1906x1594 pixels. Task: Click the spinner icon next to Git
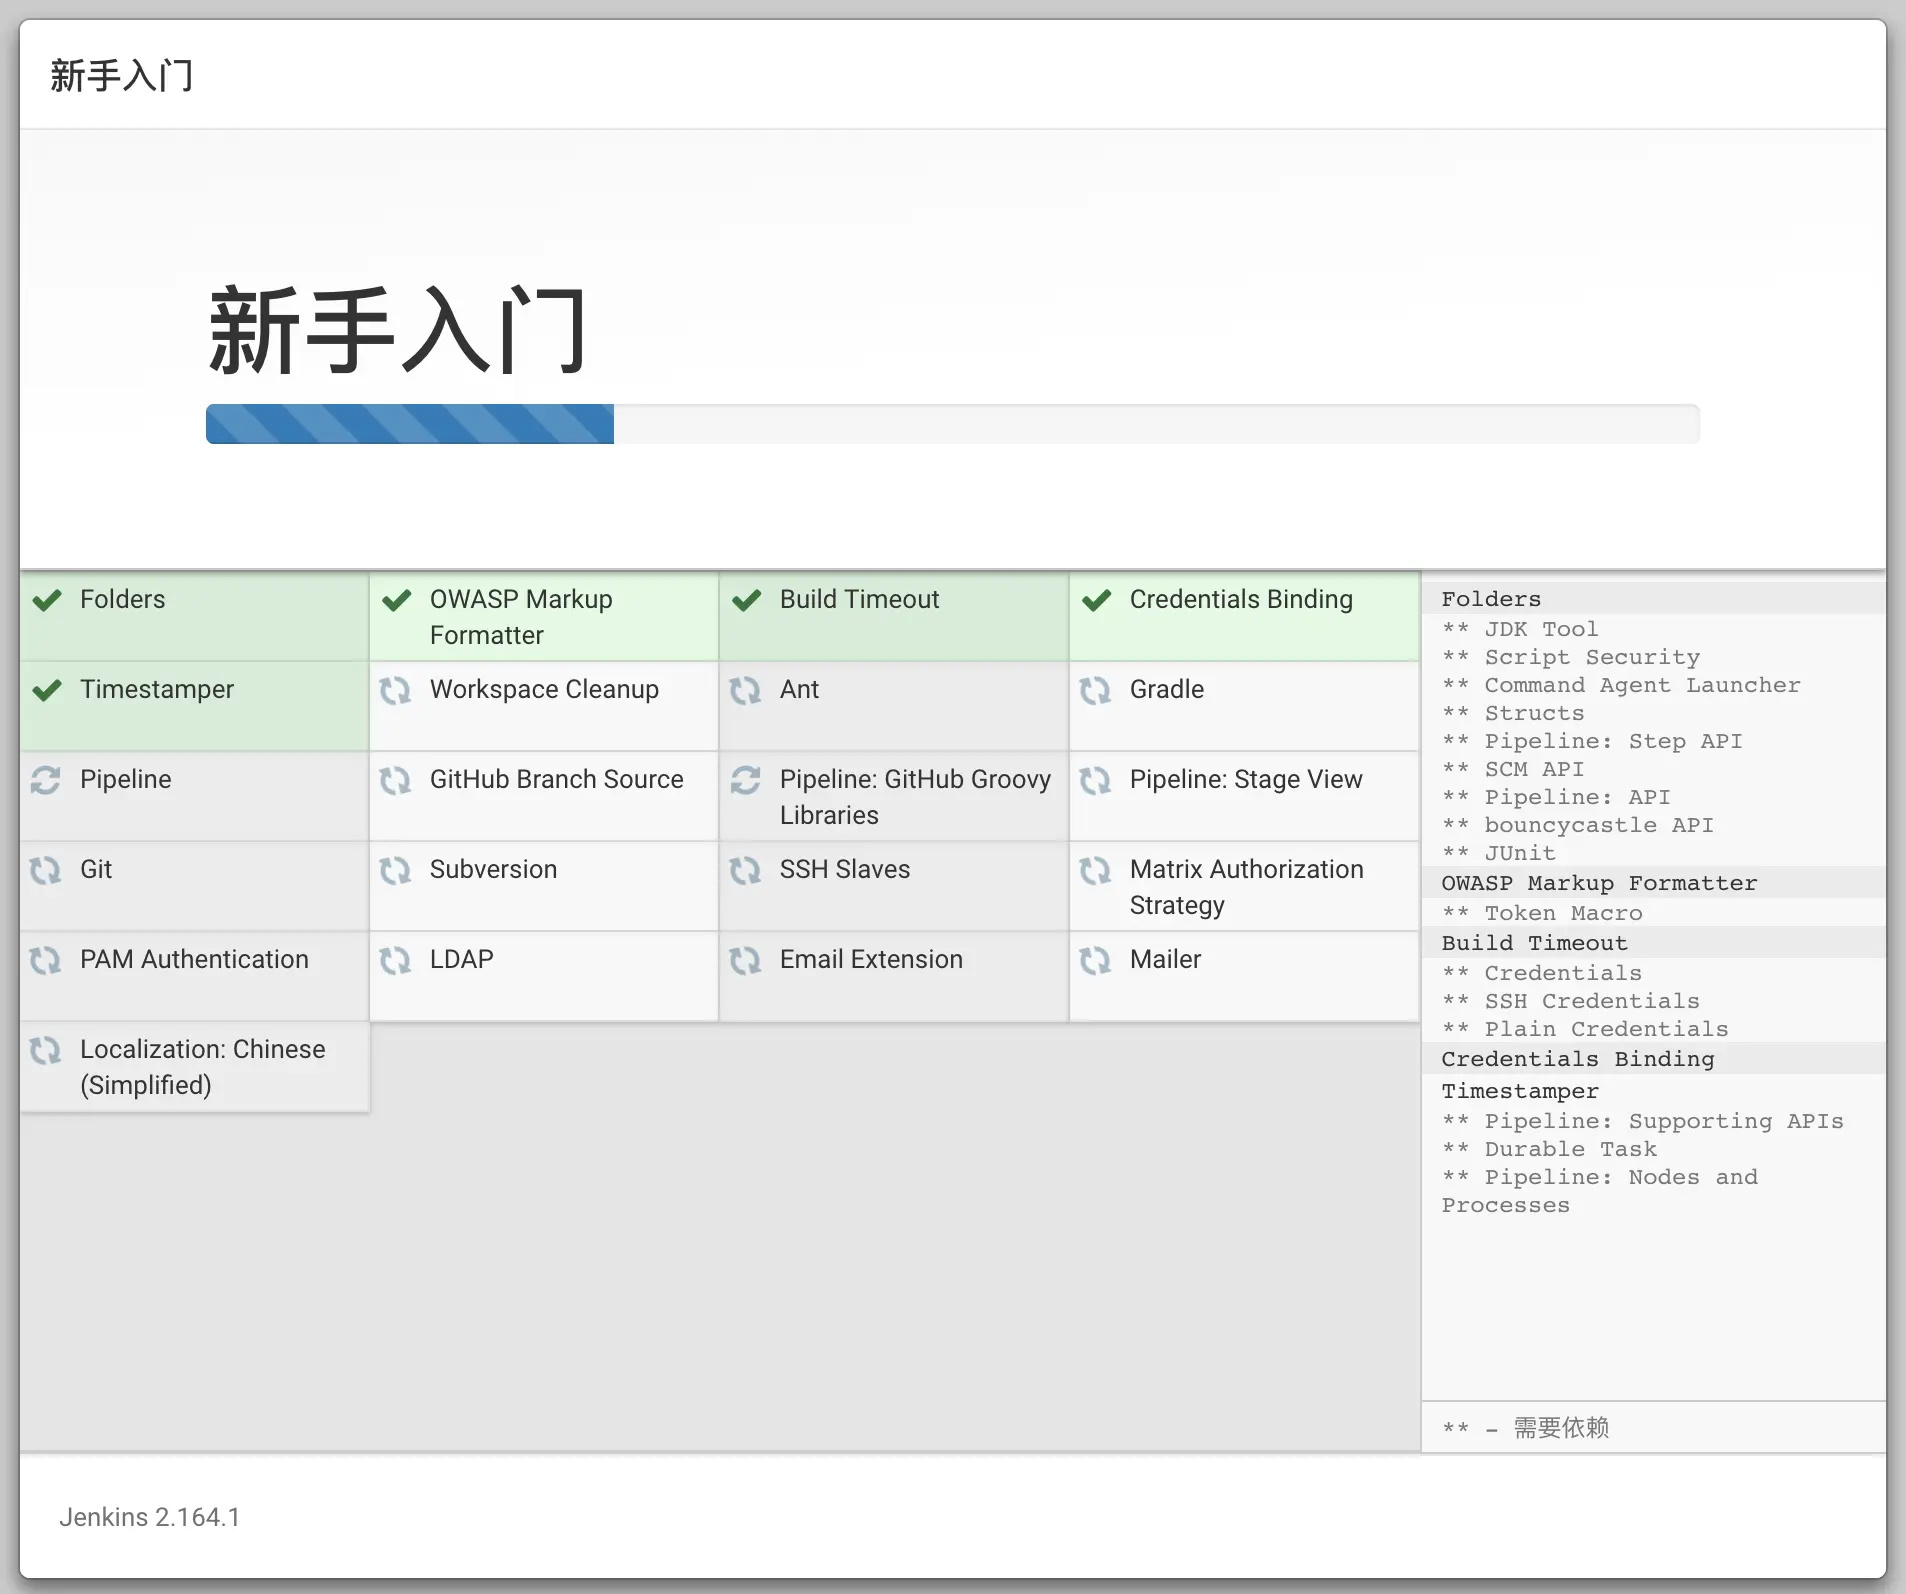(x=46, y=870)
